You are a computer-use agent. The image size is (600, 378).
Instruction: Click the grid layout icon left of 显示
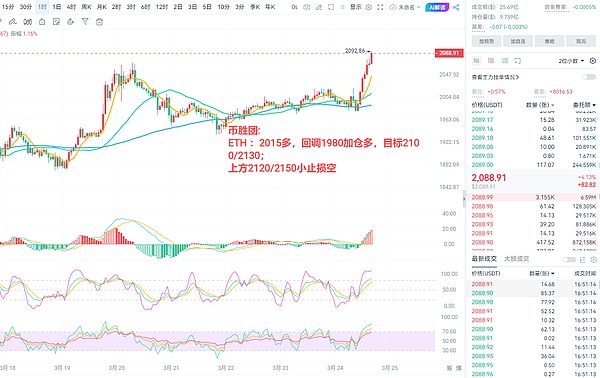[x=343, y=7]
